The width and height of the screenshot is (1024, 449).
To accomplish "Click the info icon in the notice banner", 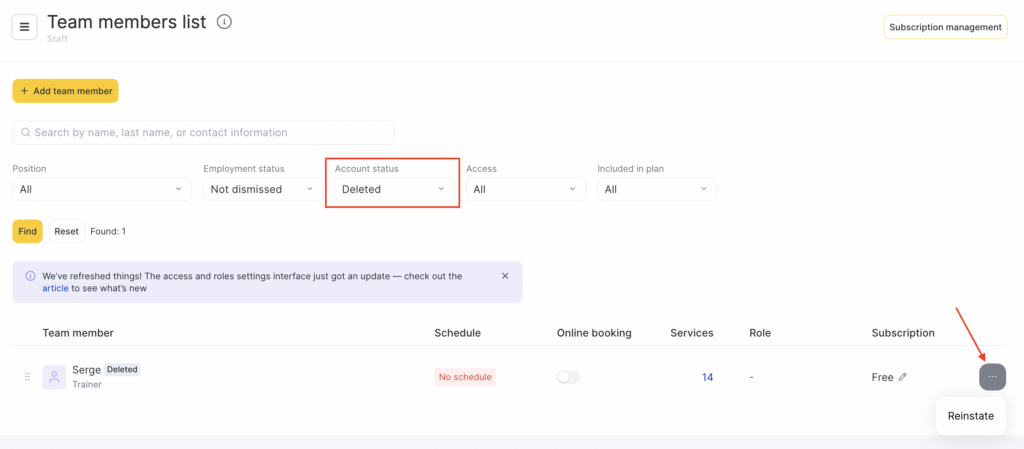I will [30, 276].
